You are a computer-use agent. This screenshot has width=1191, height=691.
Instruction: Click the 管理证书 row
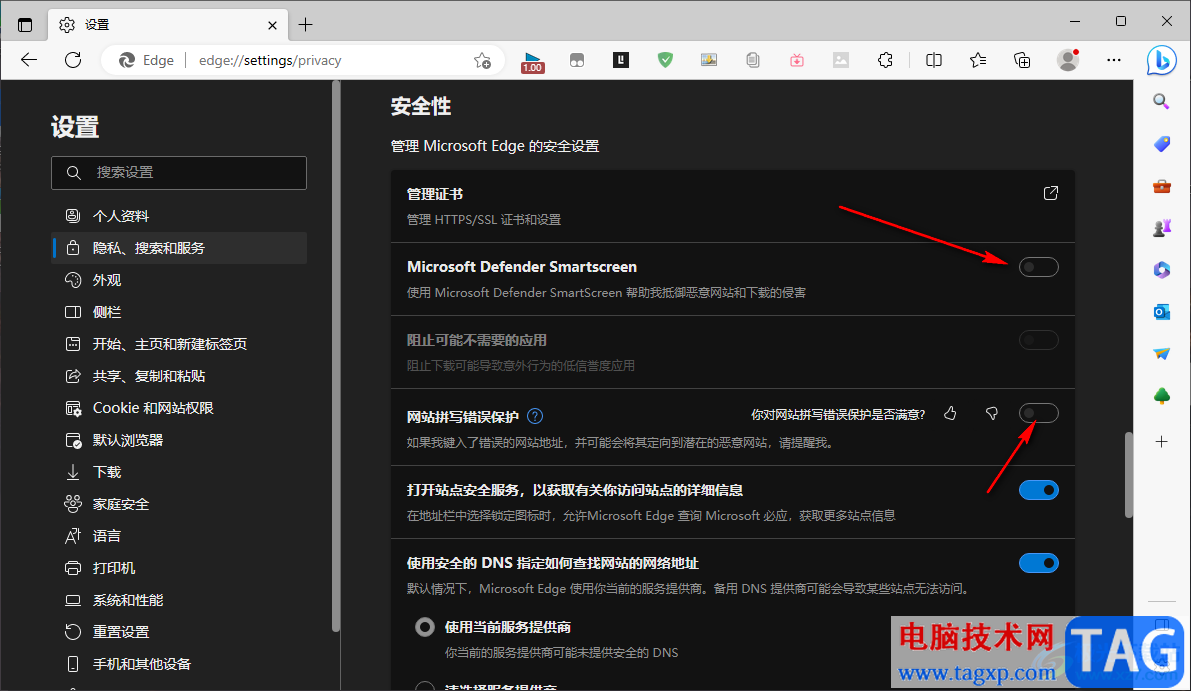coord(733,207)
